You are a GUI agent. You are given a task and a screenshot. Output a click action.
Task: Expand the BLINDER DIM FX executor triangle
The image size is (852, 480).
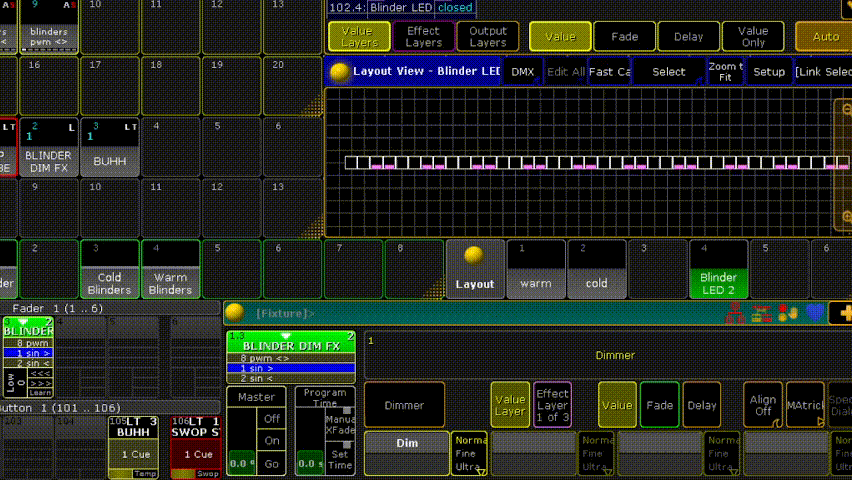[x=286, y=336]
